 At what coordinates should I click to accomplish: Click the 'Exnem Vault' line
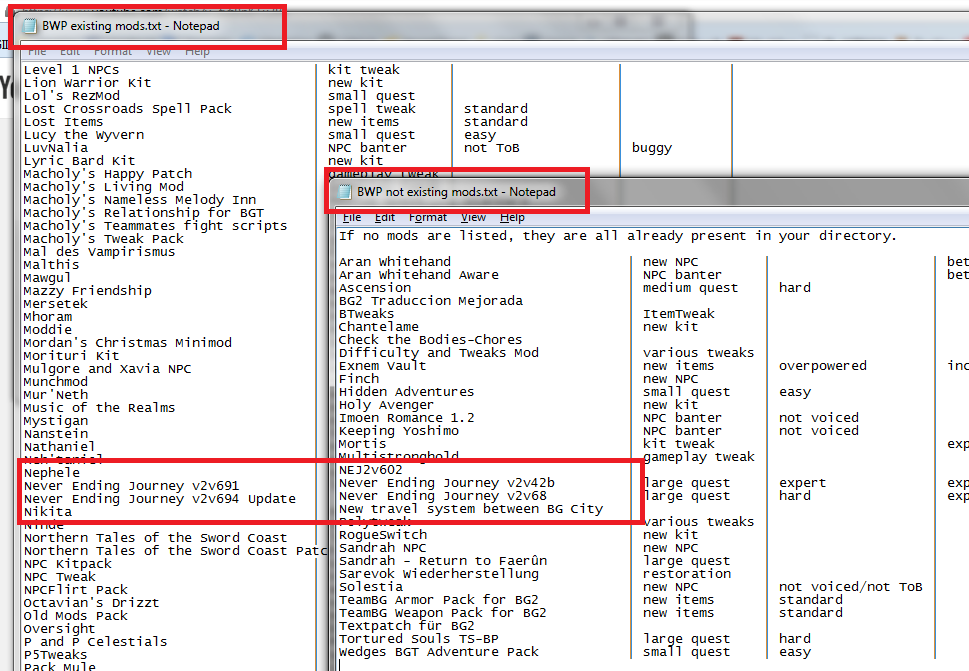(382, 365)
